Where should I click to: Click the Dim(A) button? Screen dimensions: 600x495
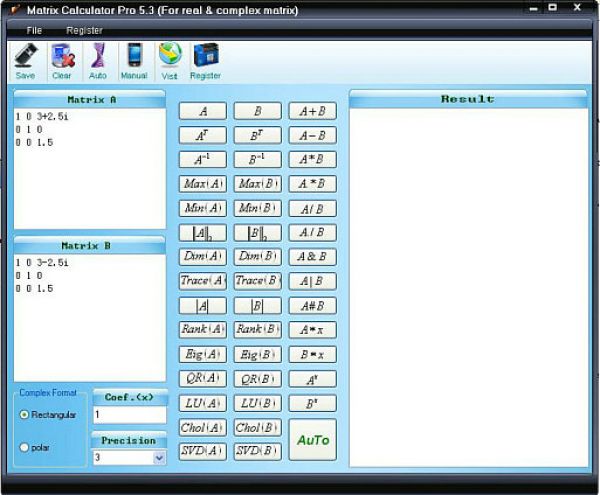(x=203, y=256)
